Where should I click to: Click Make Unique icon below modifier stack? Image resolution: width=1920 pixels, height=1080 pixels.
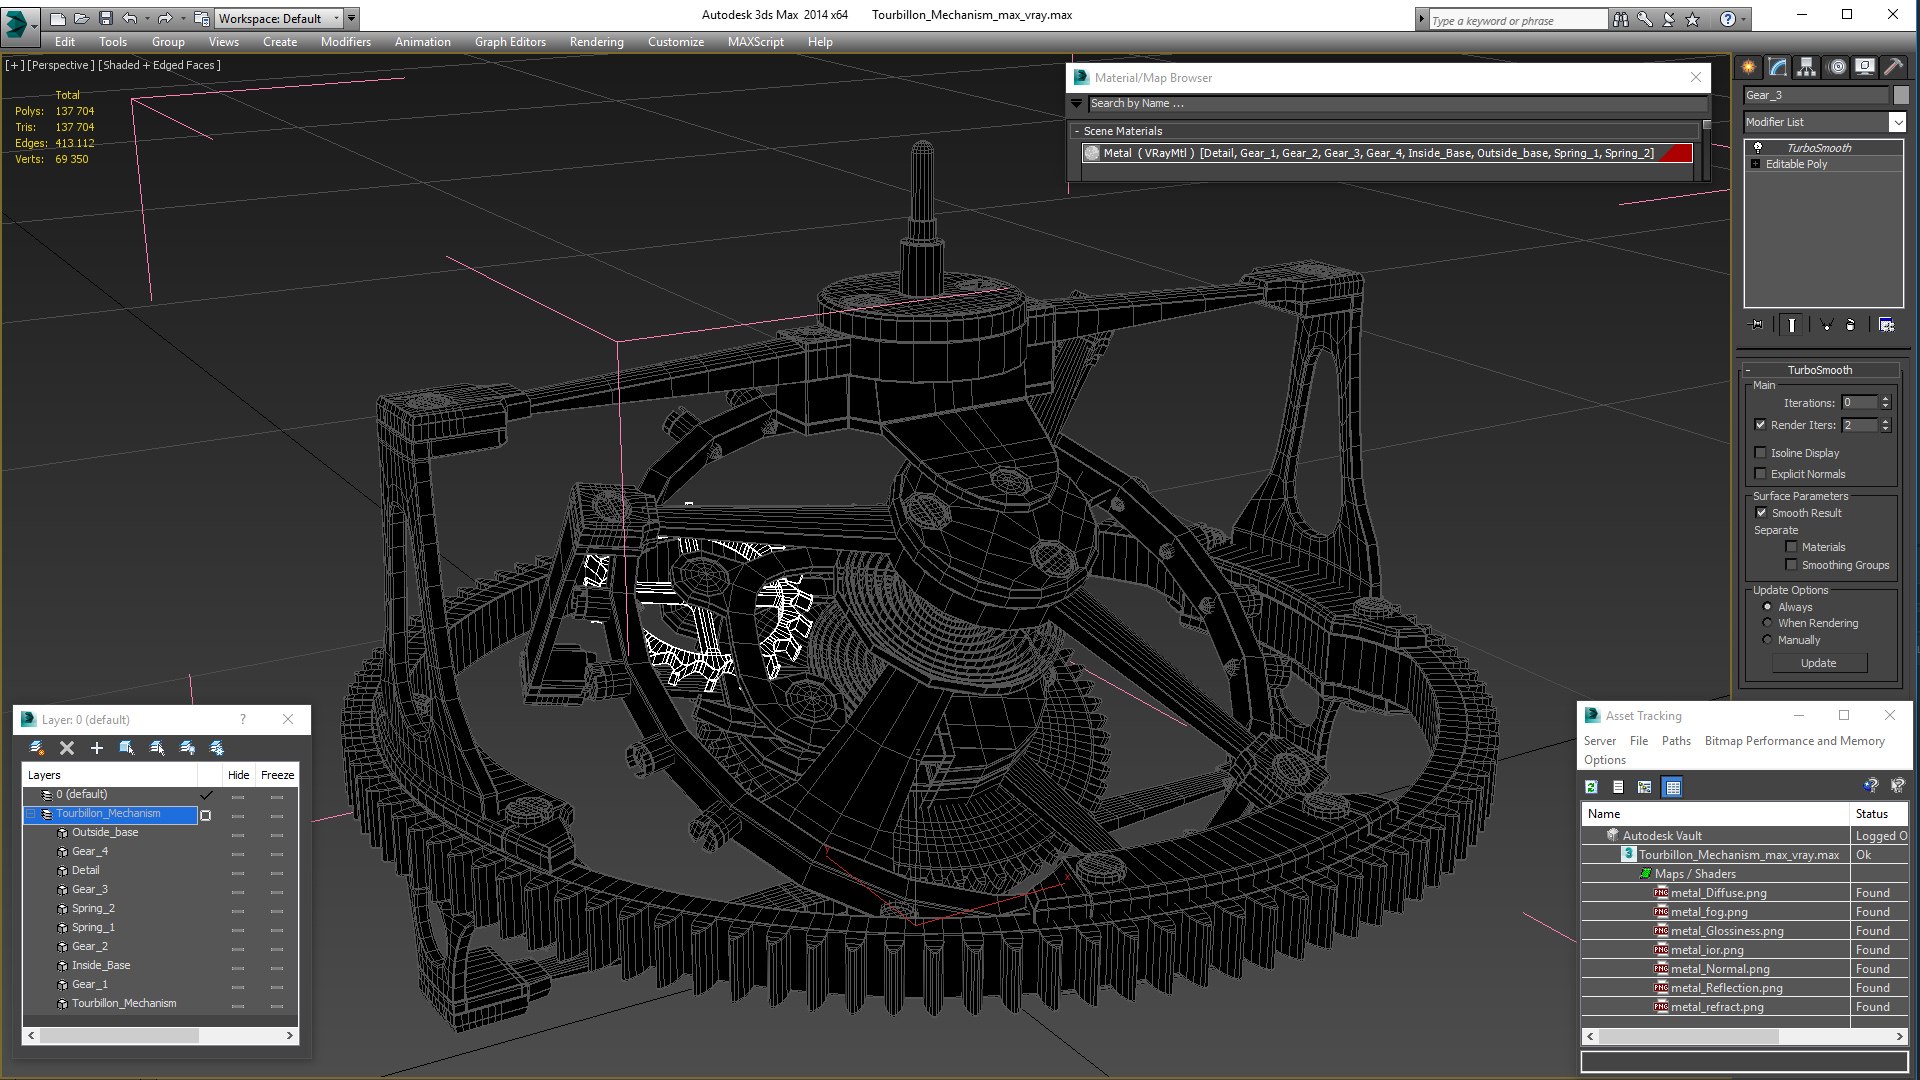(1826, 325)
